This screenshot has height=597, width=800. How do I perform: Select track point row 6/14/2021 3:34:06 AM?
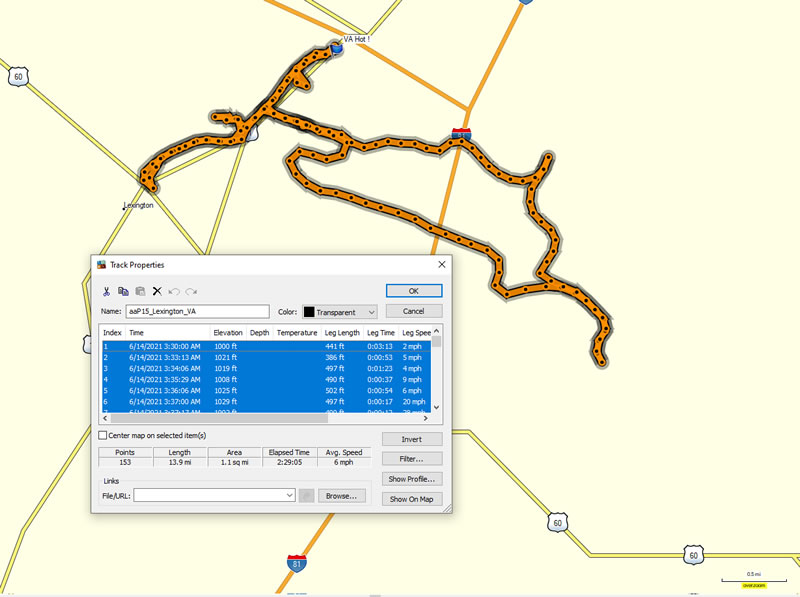(266, 368)
